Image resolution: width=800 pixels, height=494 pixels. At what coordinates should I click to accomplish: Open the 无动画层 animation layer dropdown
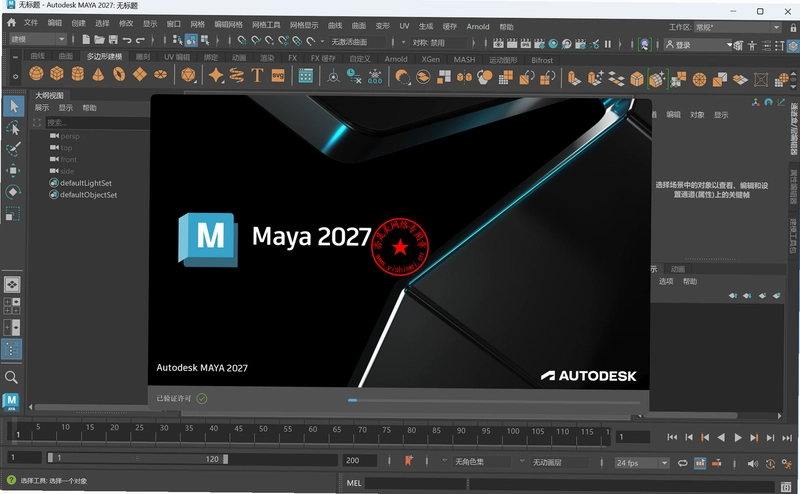(x=559, y=463)
